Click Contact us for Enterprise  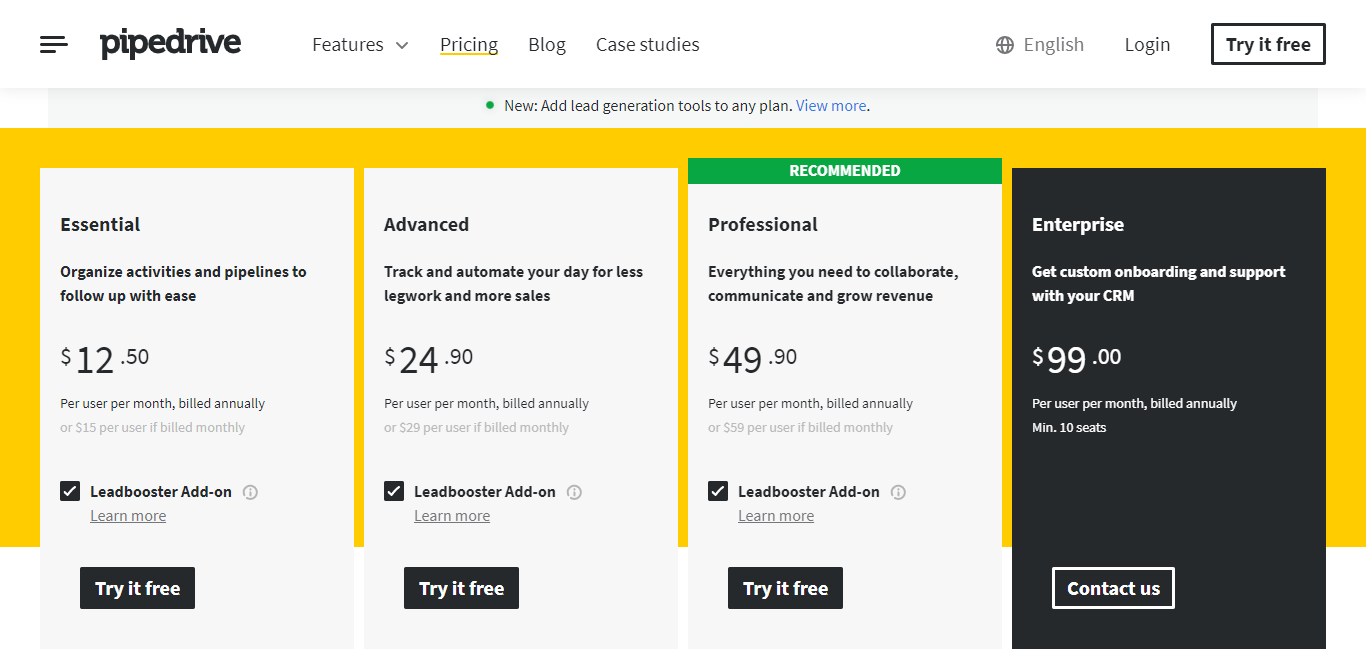point(1113,588)
